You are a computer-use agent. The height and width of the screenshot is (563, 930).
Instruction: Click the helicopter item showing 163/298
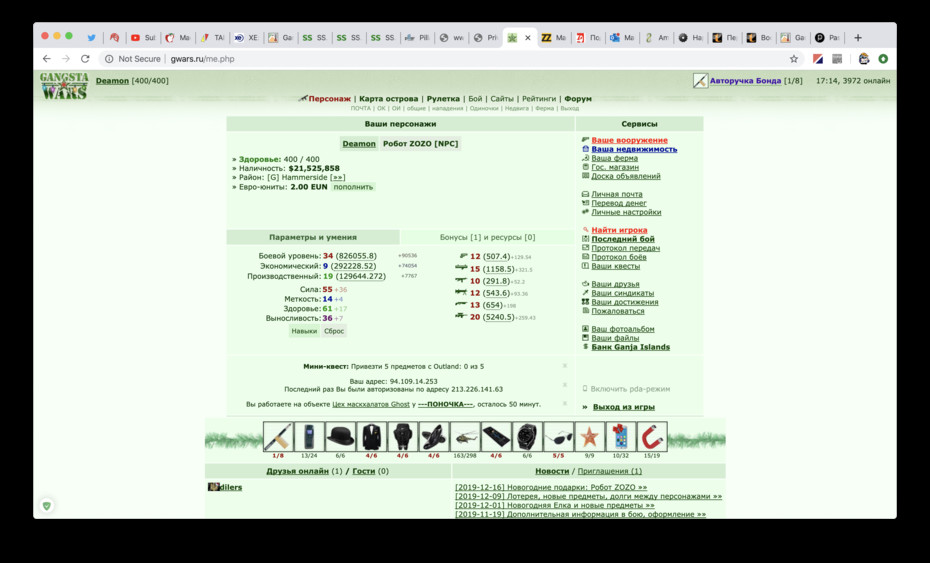click(464, 437)
